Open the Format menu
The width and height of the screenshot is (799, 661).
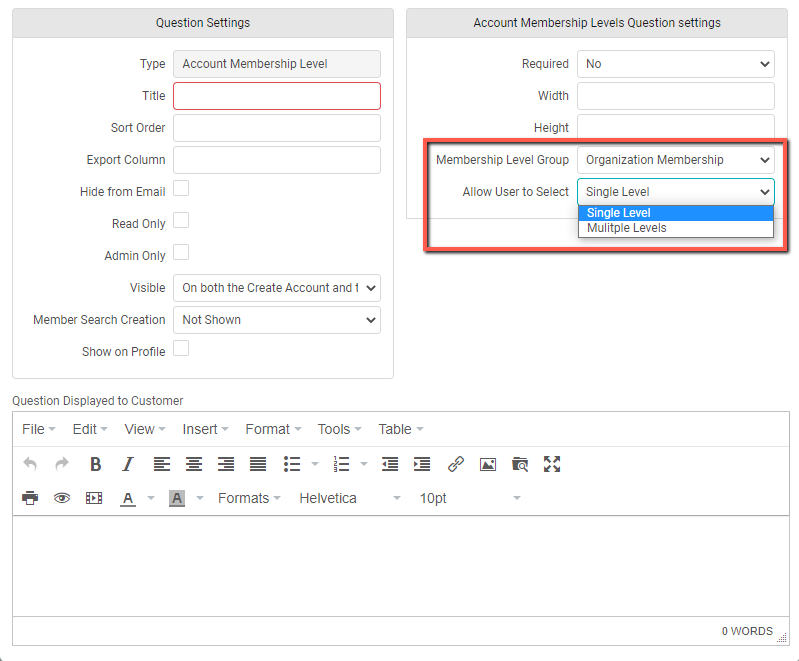(x=273, y=429)
